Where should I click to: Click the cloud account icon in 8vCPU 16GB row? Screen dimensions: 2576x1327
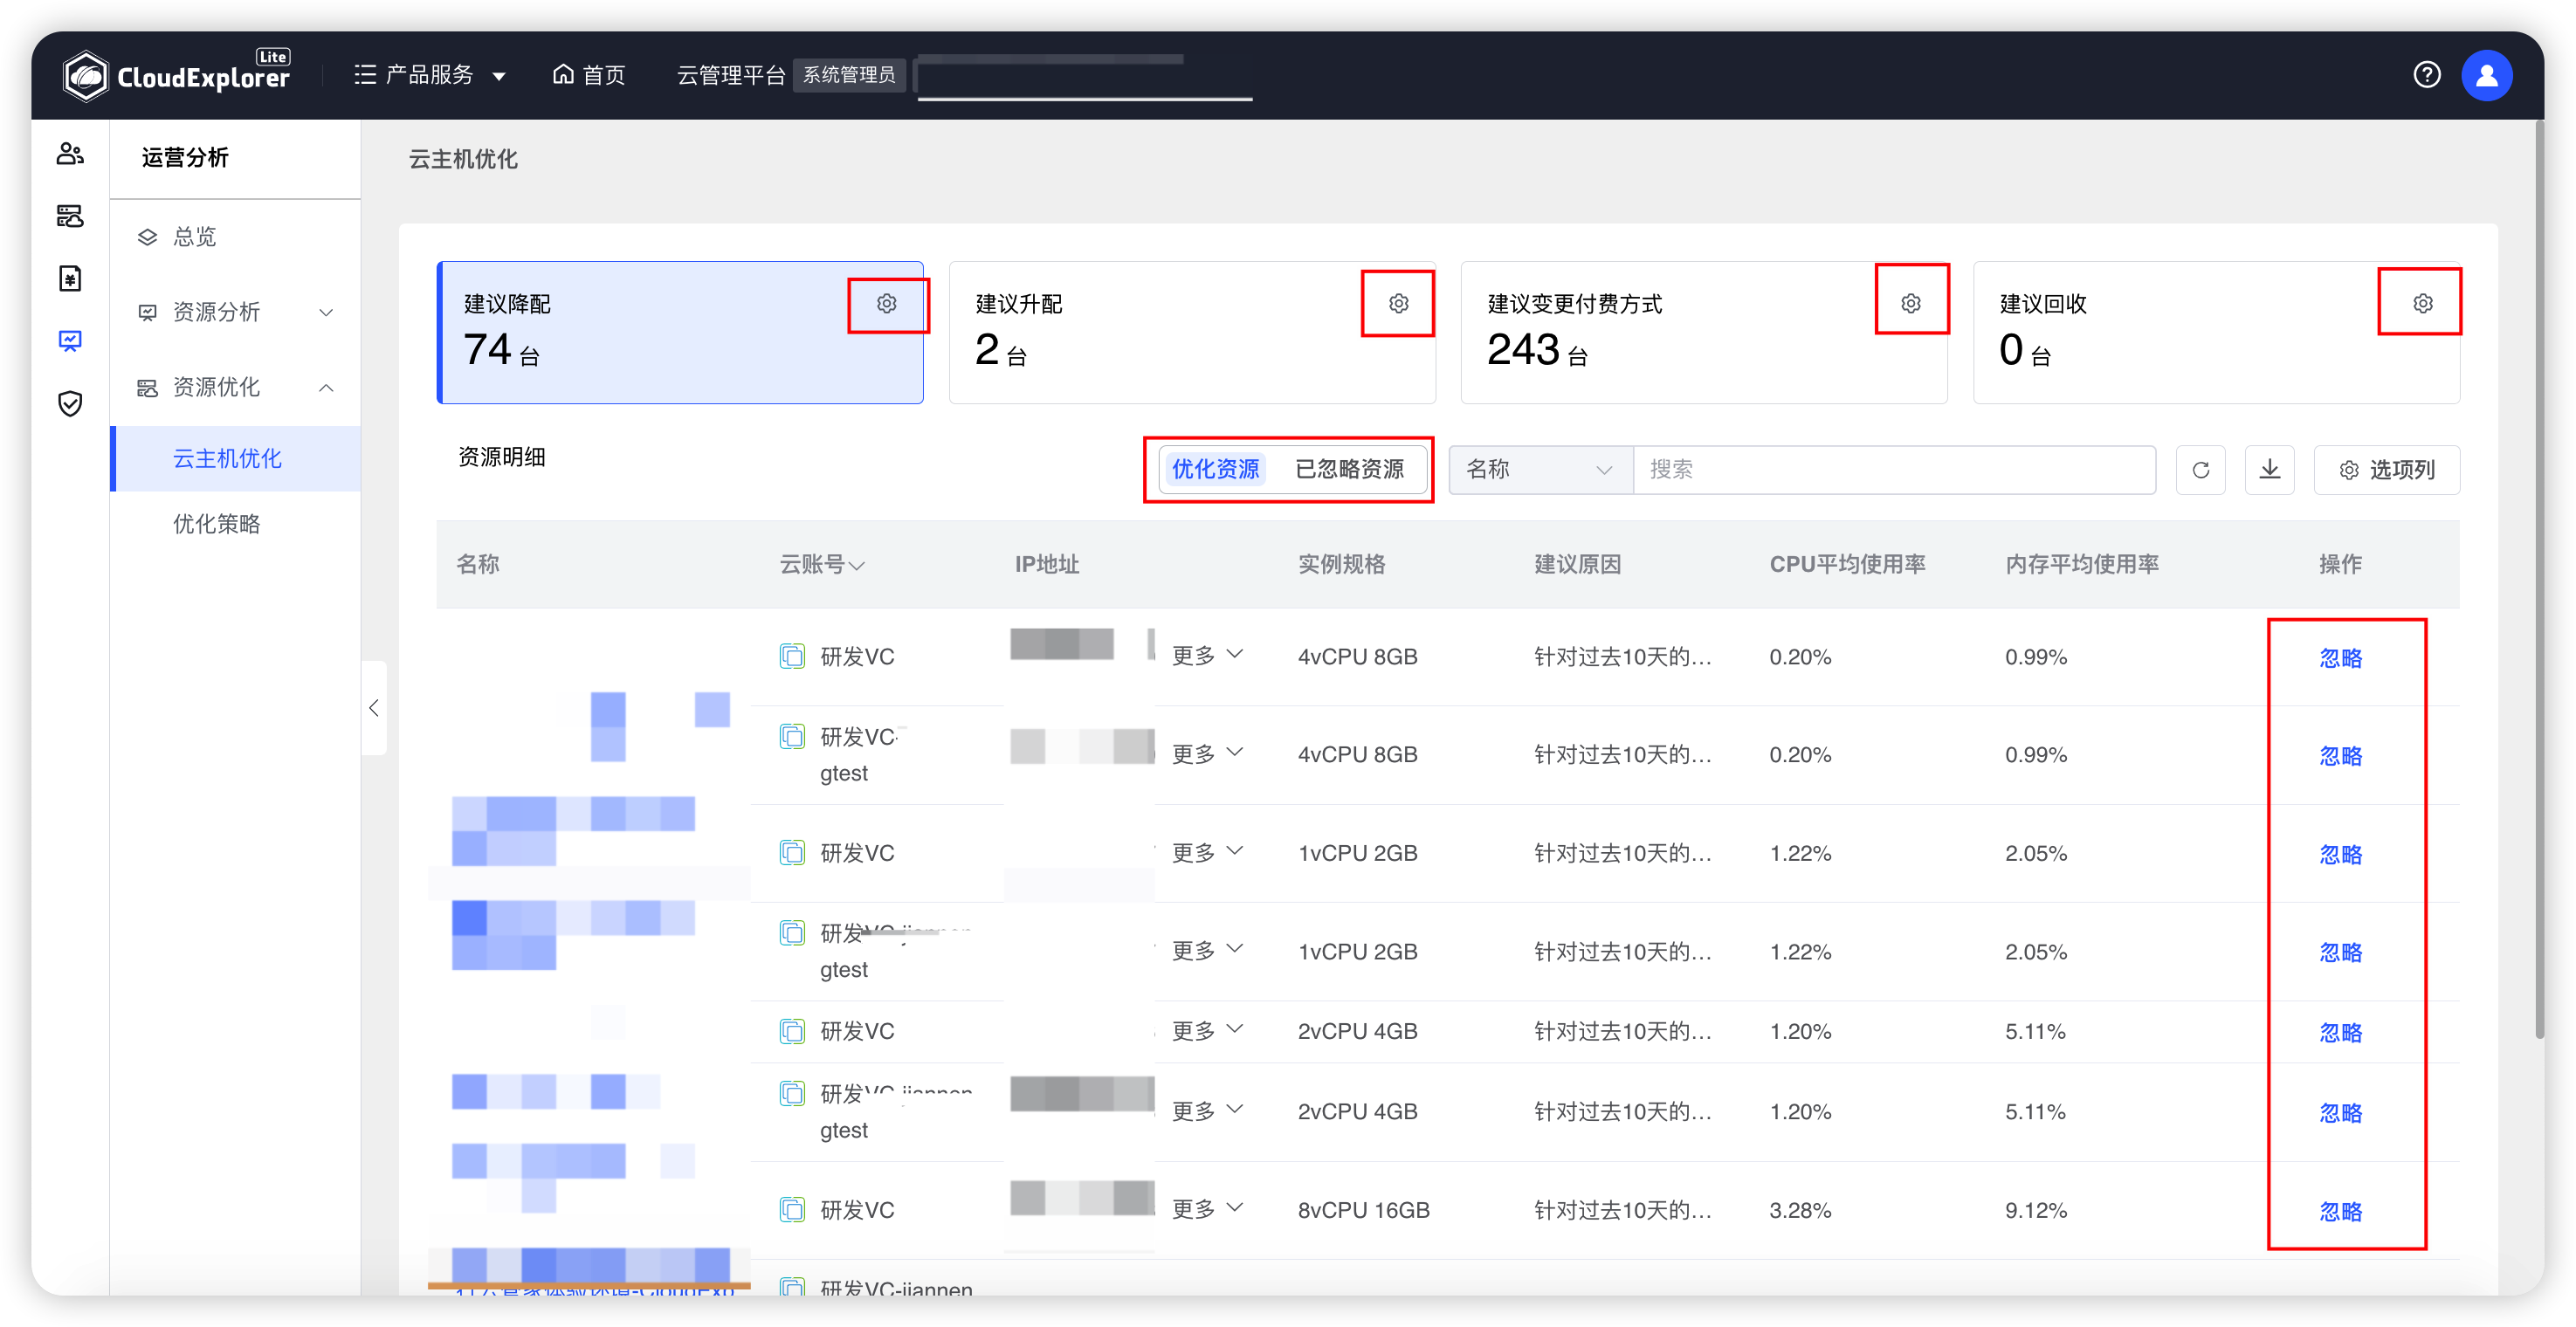792,1210
